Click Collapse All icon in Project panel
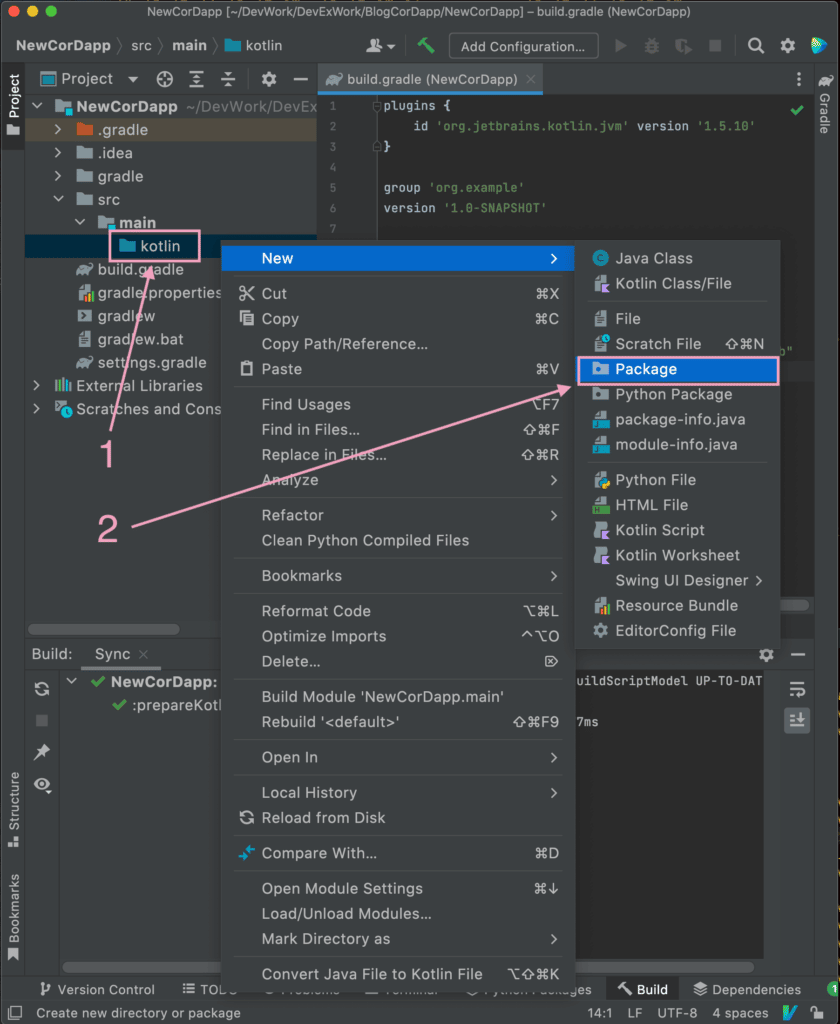 (227, 79)
